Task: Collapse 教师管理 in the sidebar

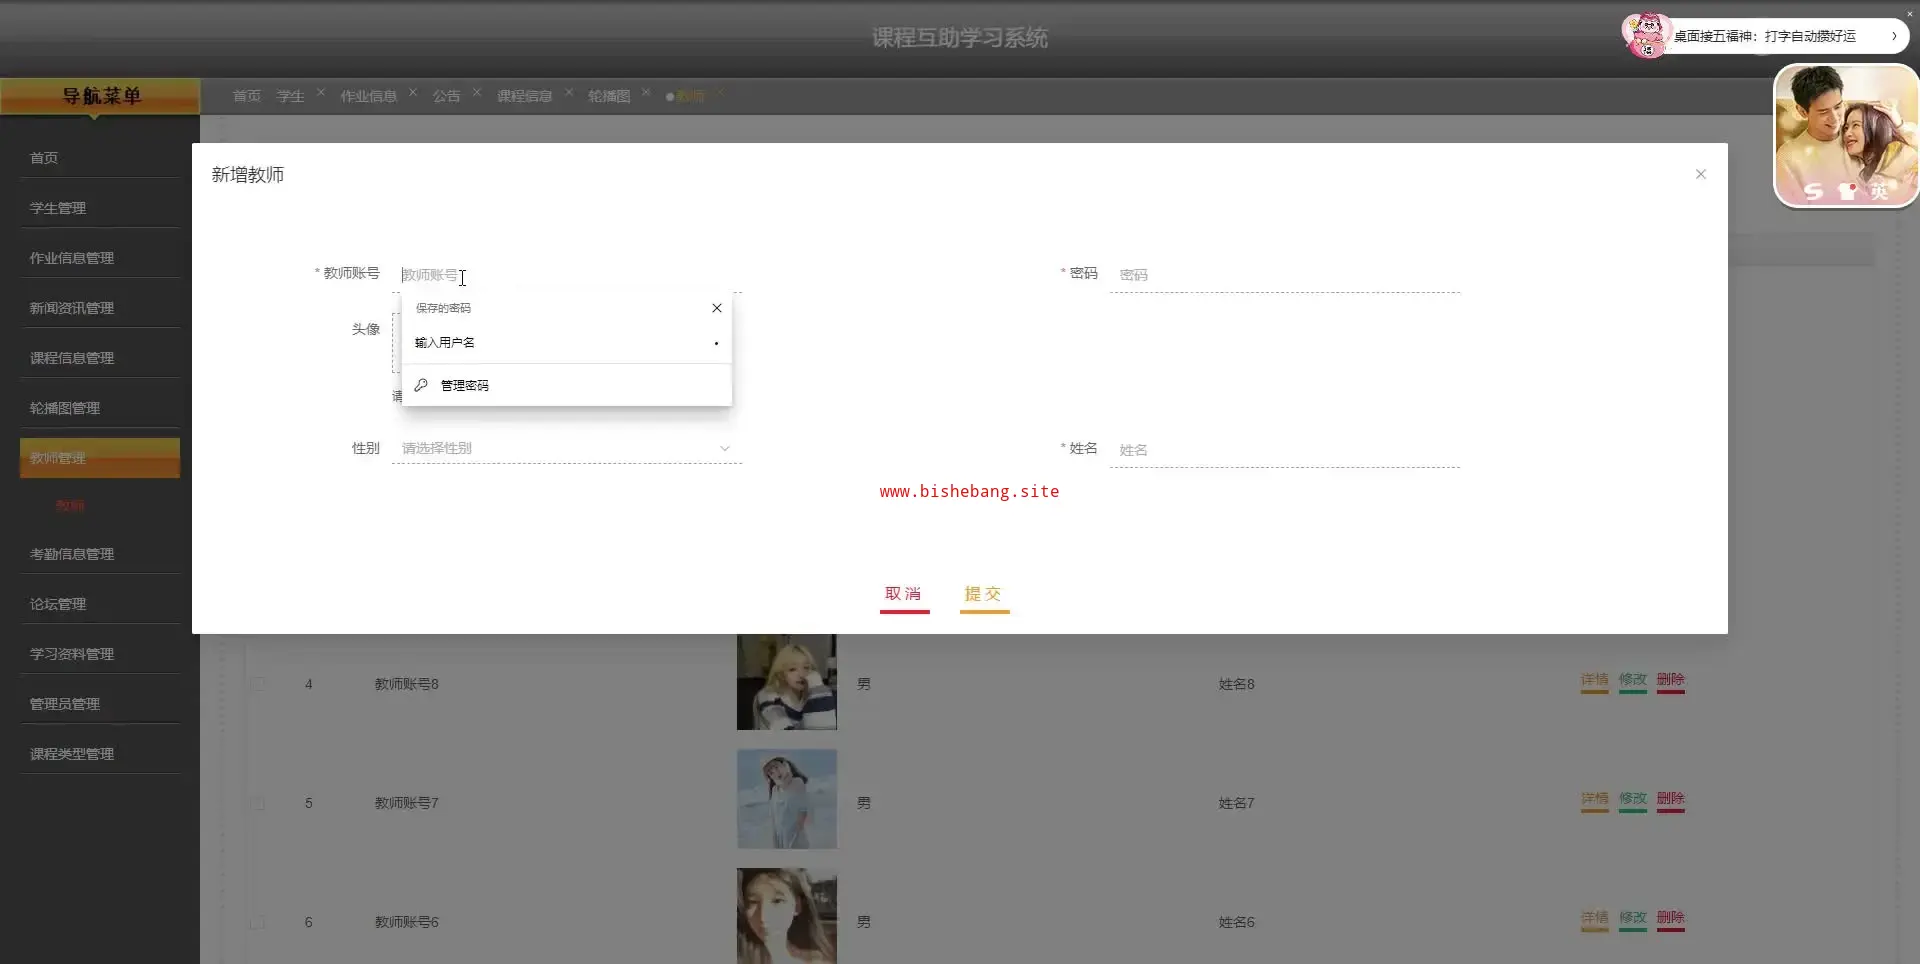Action: 100,458
